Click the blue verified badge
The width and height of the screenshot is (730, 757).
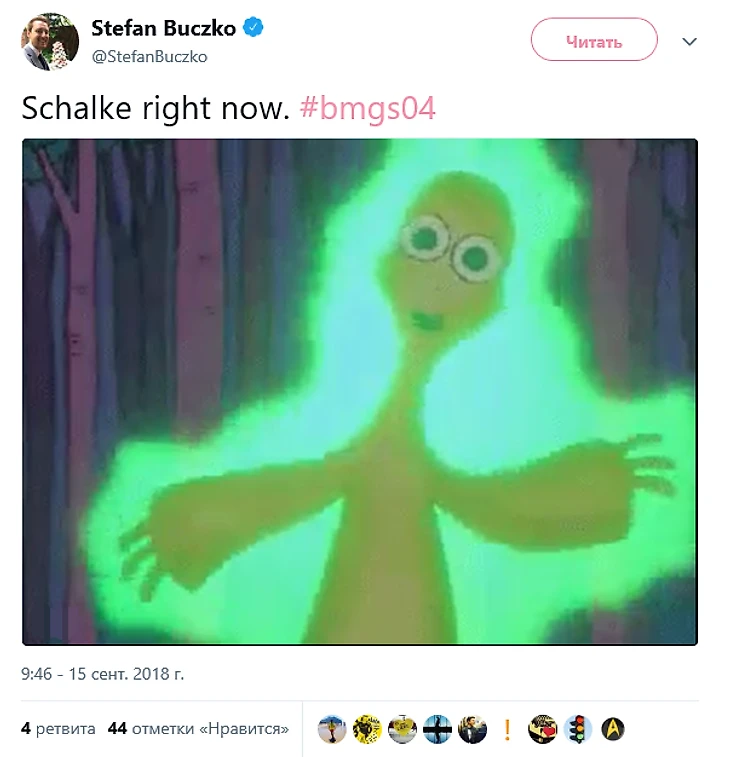pyautogui.click(x=253, y=27)
